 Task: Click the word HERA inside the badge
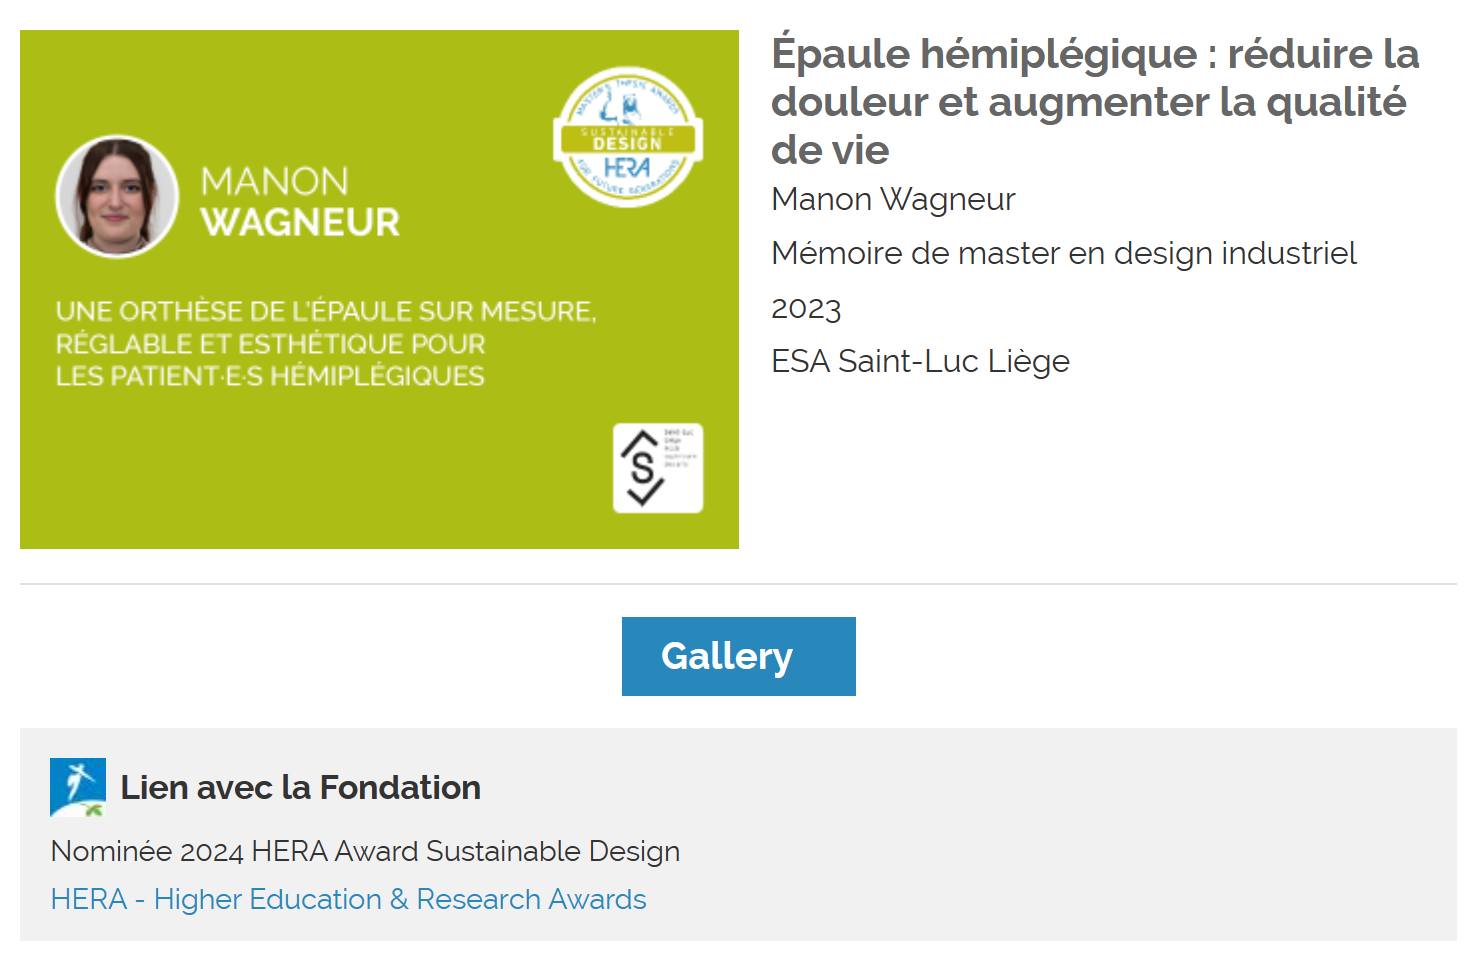click(x=628, y=167)
